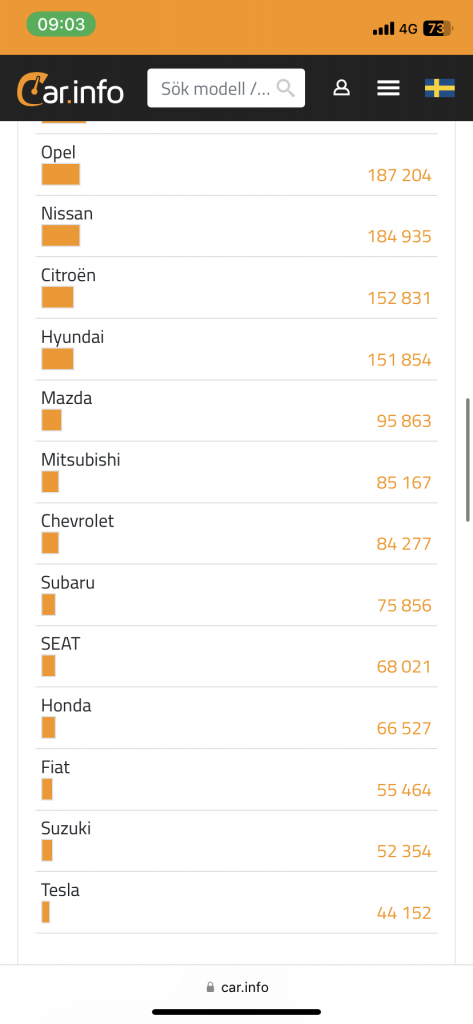Tap the magnifying glass search icon
The height and width of the screenshot is (1024, 473).
click(285, 88)
